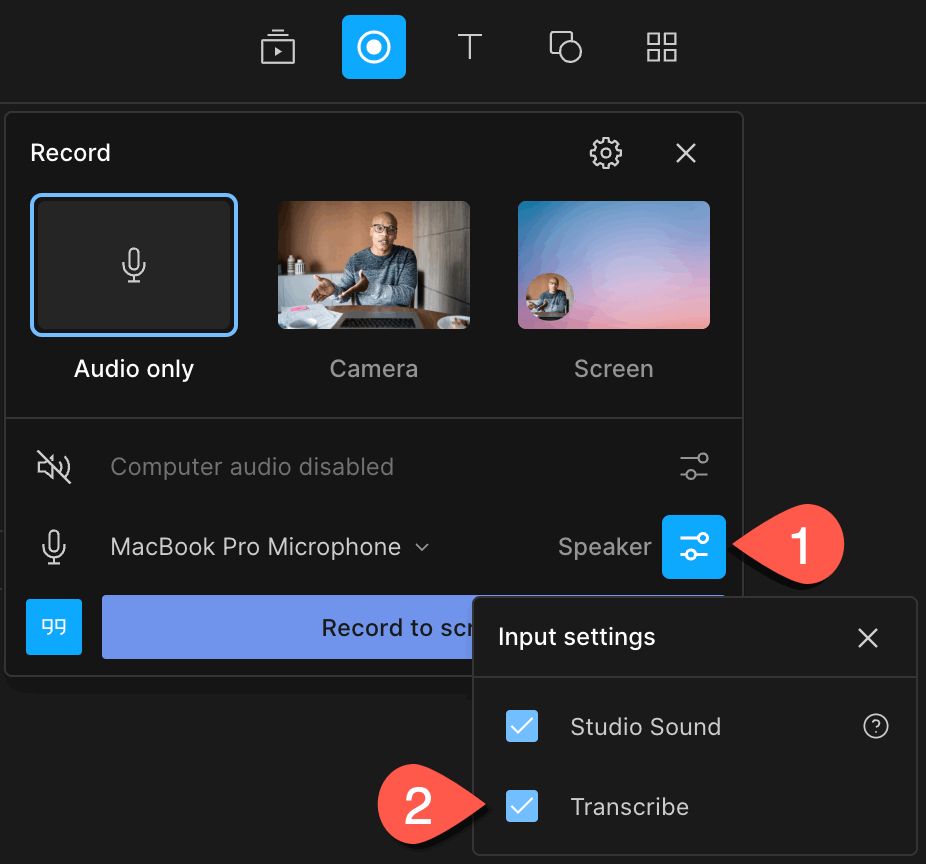Click the Screen label text
The width and height of the screenshot is (926, 864).
point(614,369)
